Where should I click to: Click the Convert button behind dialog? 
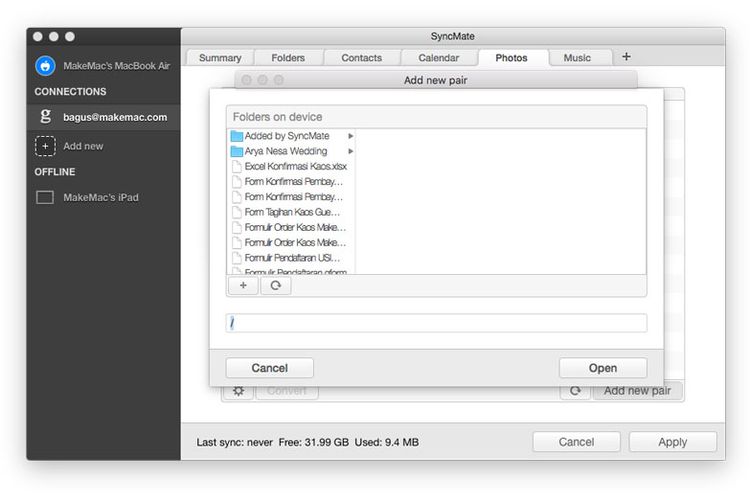287,390
